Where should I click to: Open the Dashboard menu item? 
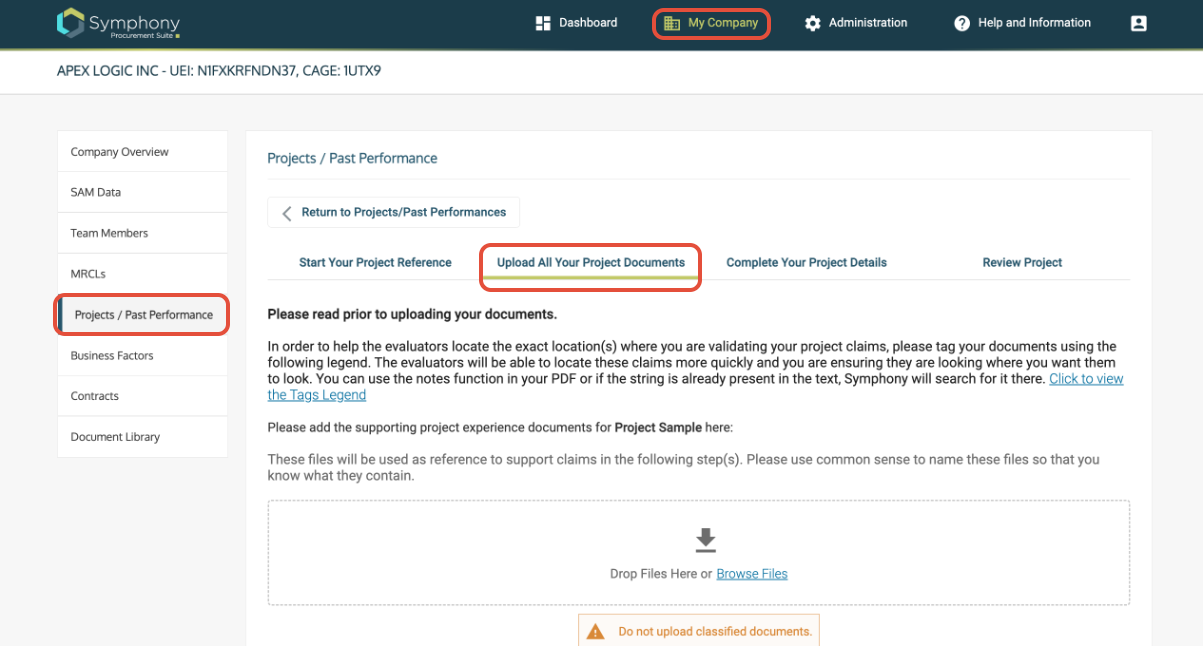(577, 23)
